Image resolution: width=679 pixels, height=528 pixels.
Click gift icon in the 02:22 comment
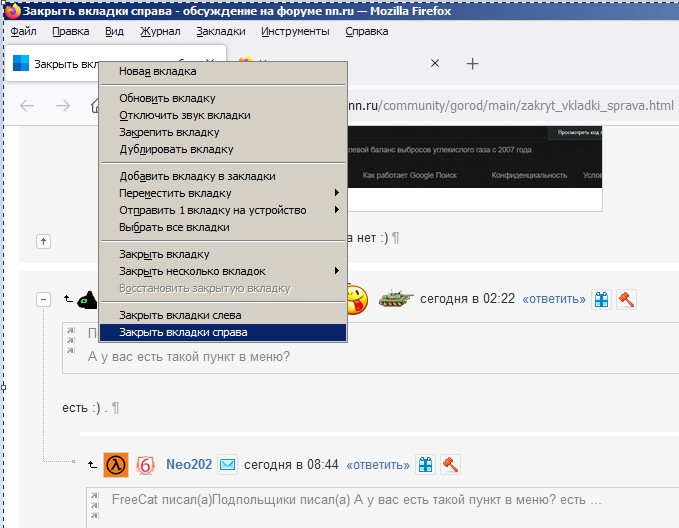click(601, 299)
